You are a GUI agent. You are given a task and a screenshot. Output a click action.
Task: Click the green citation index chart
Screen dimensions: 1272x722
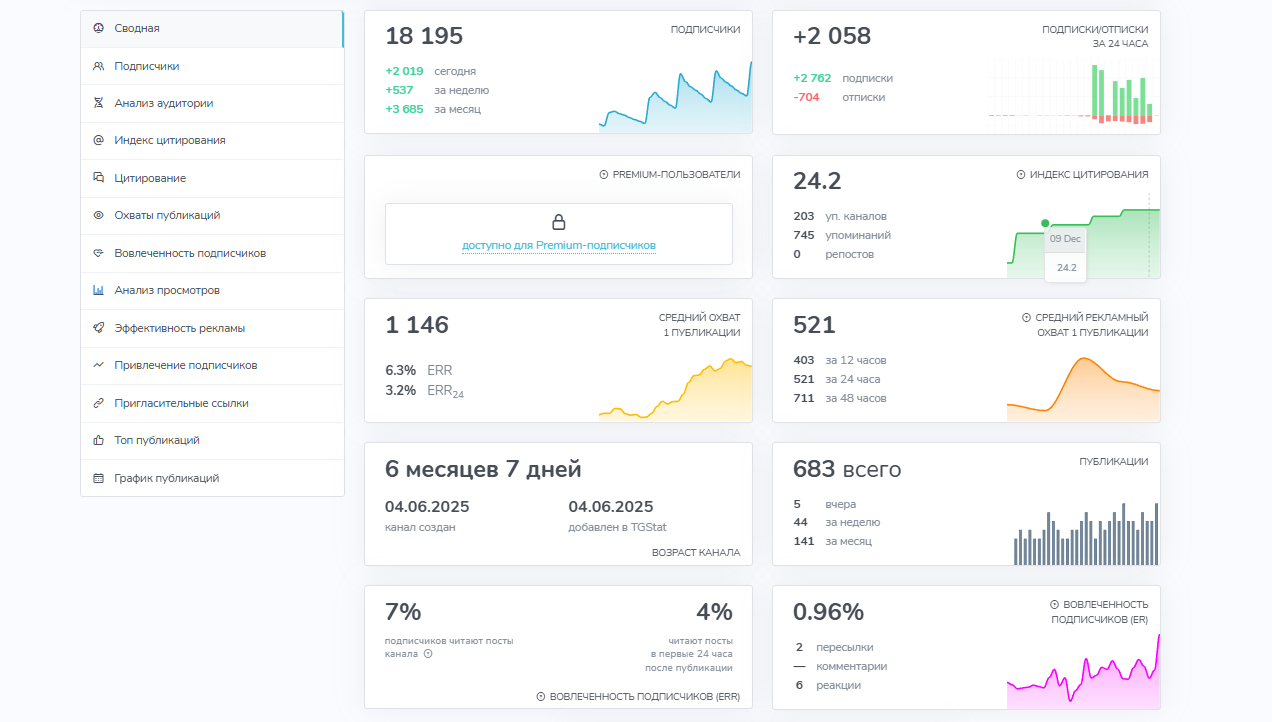[x=1083, y=243]
